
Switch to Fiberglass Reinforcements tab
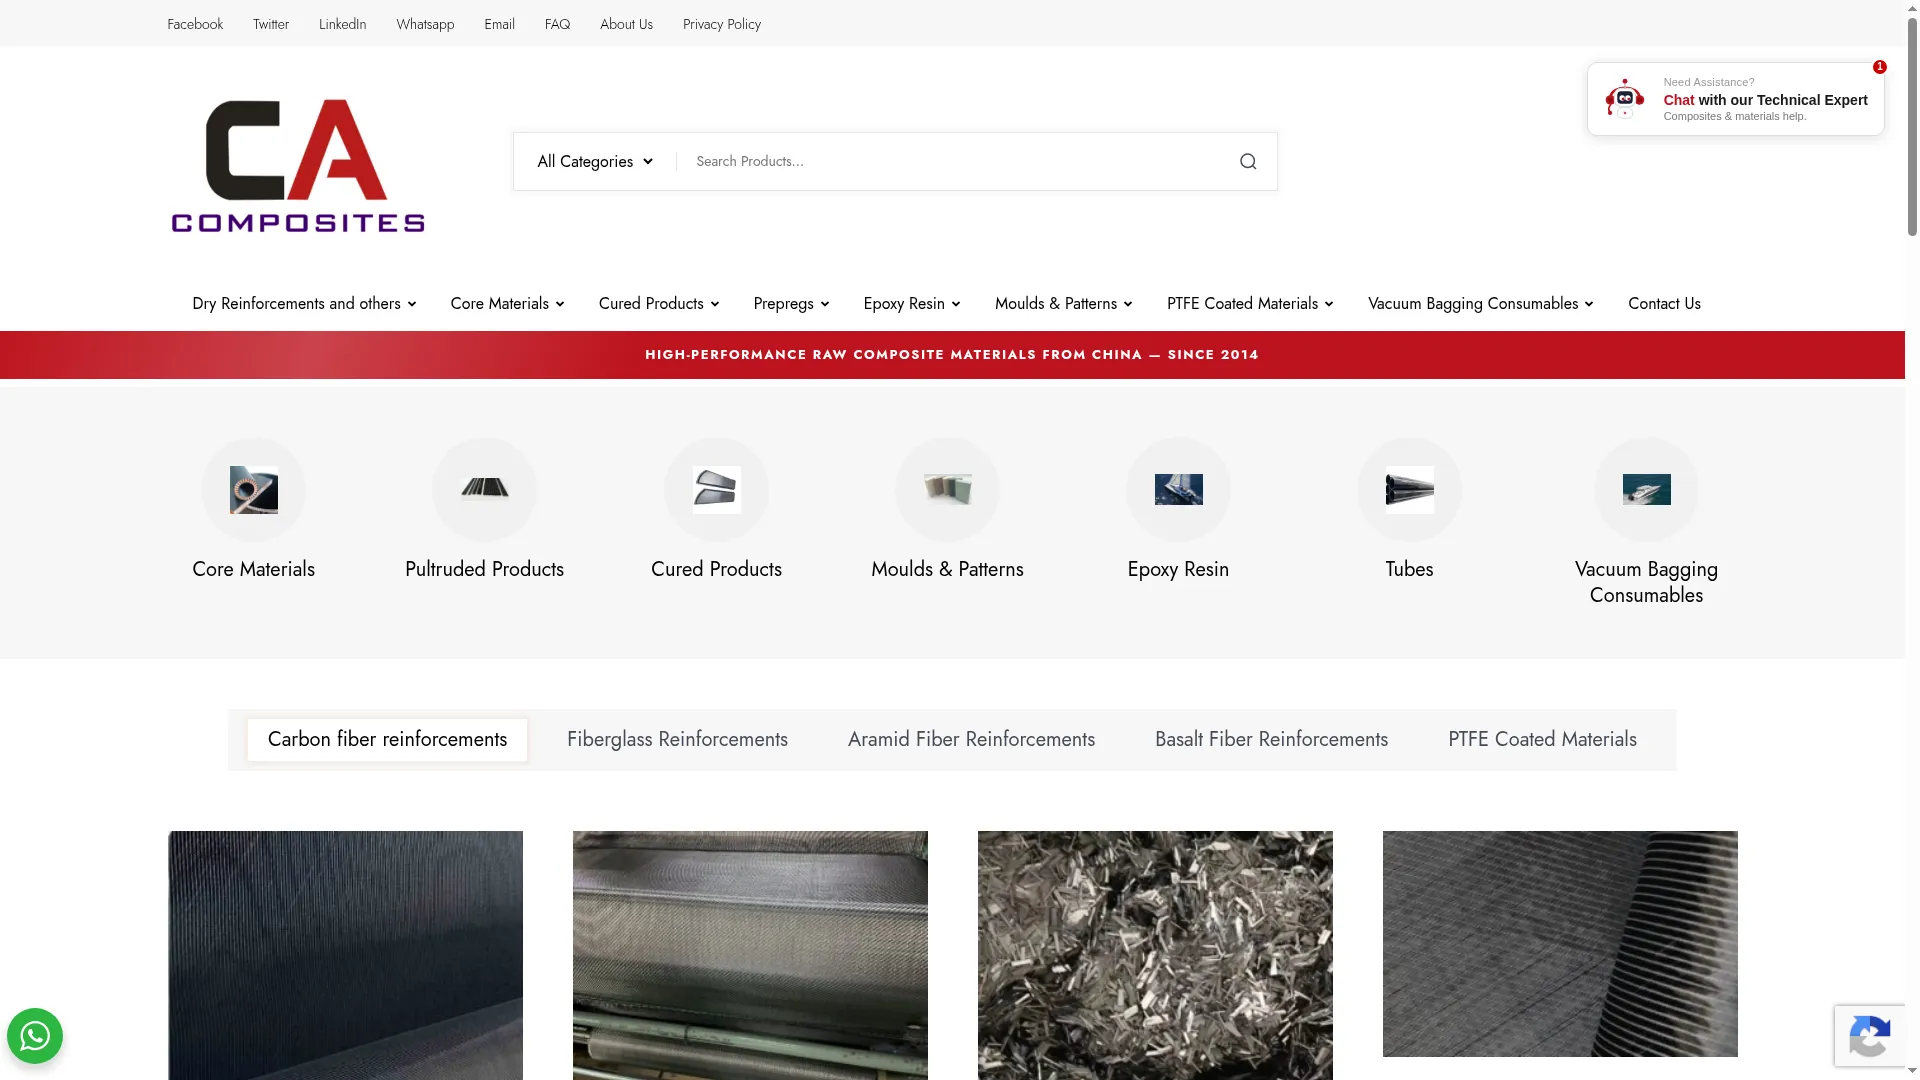pos(677,739)
